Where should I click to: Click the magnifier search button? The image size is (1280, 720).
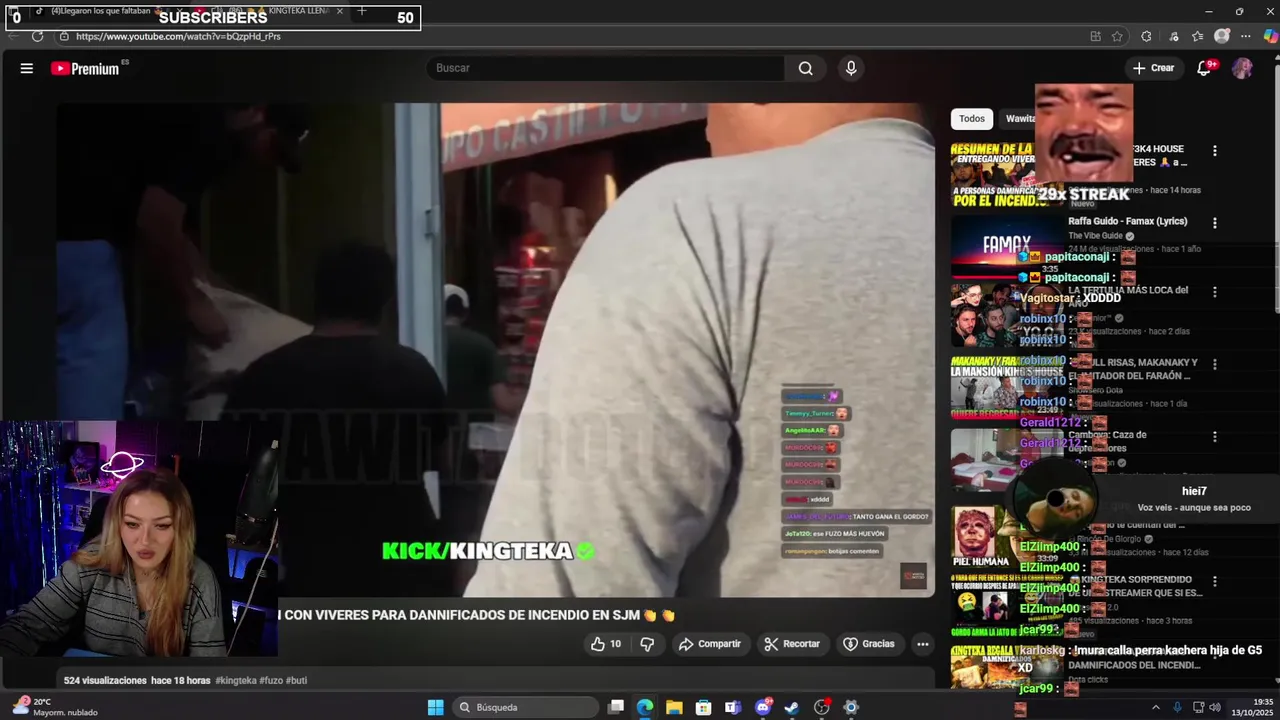(x=806, y=68)
